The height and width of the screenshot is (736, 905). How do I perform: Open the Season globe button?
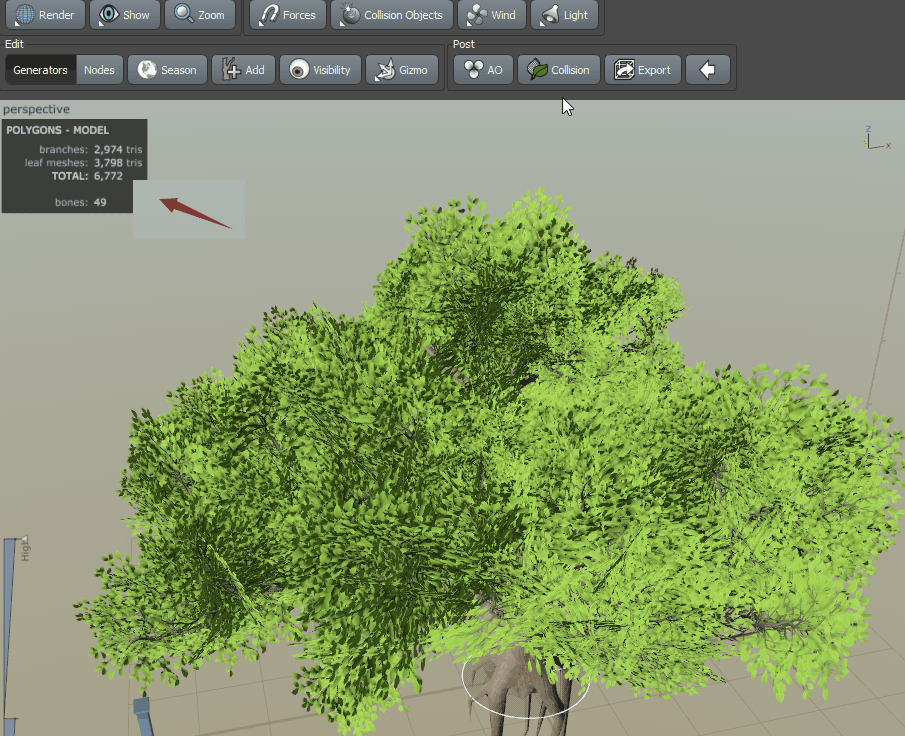pos(167,70)
